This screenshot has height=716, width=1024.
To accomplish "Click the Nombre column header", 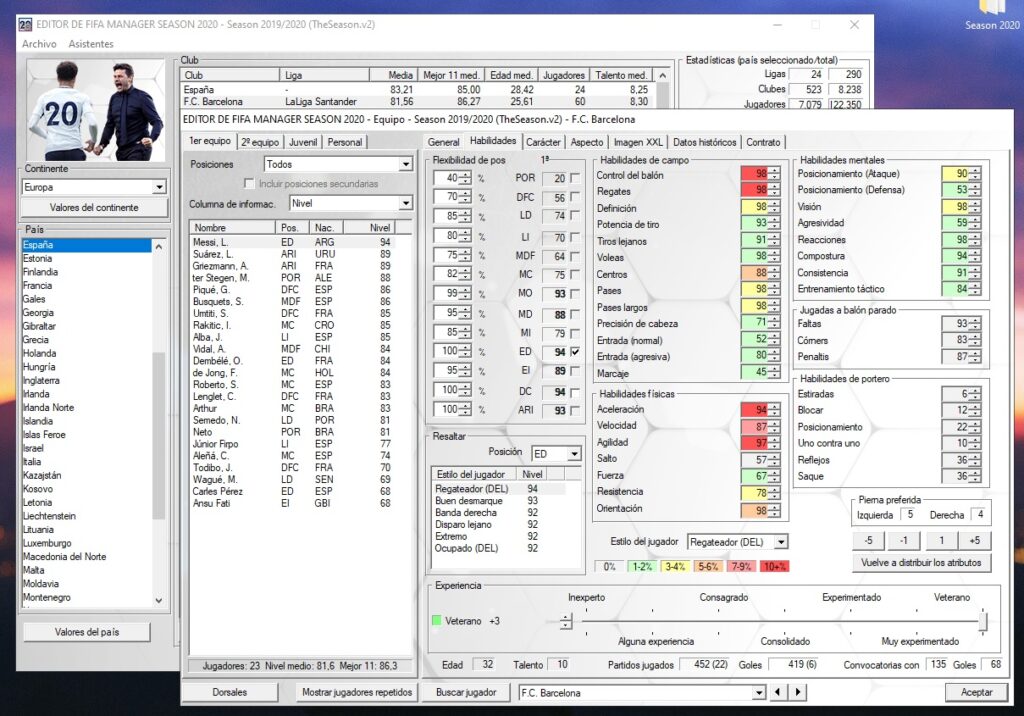I will pyautogui.click(x=232, y=227).
